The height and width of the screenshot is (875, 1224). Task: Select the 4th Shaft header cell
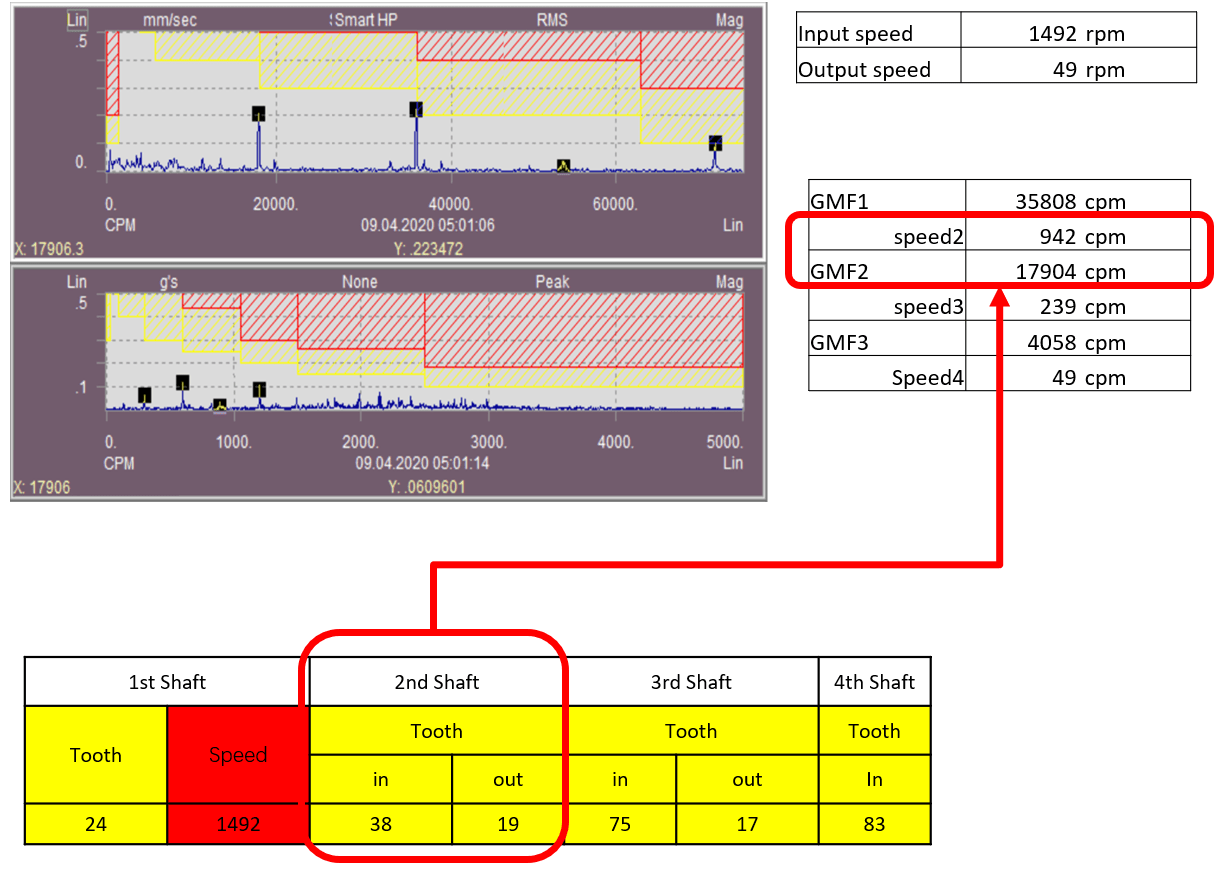875,682
